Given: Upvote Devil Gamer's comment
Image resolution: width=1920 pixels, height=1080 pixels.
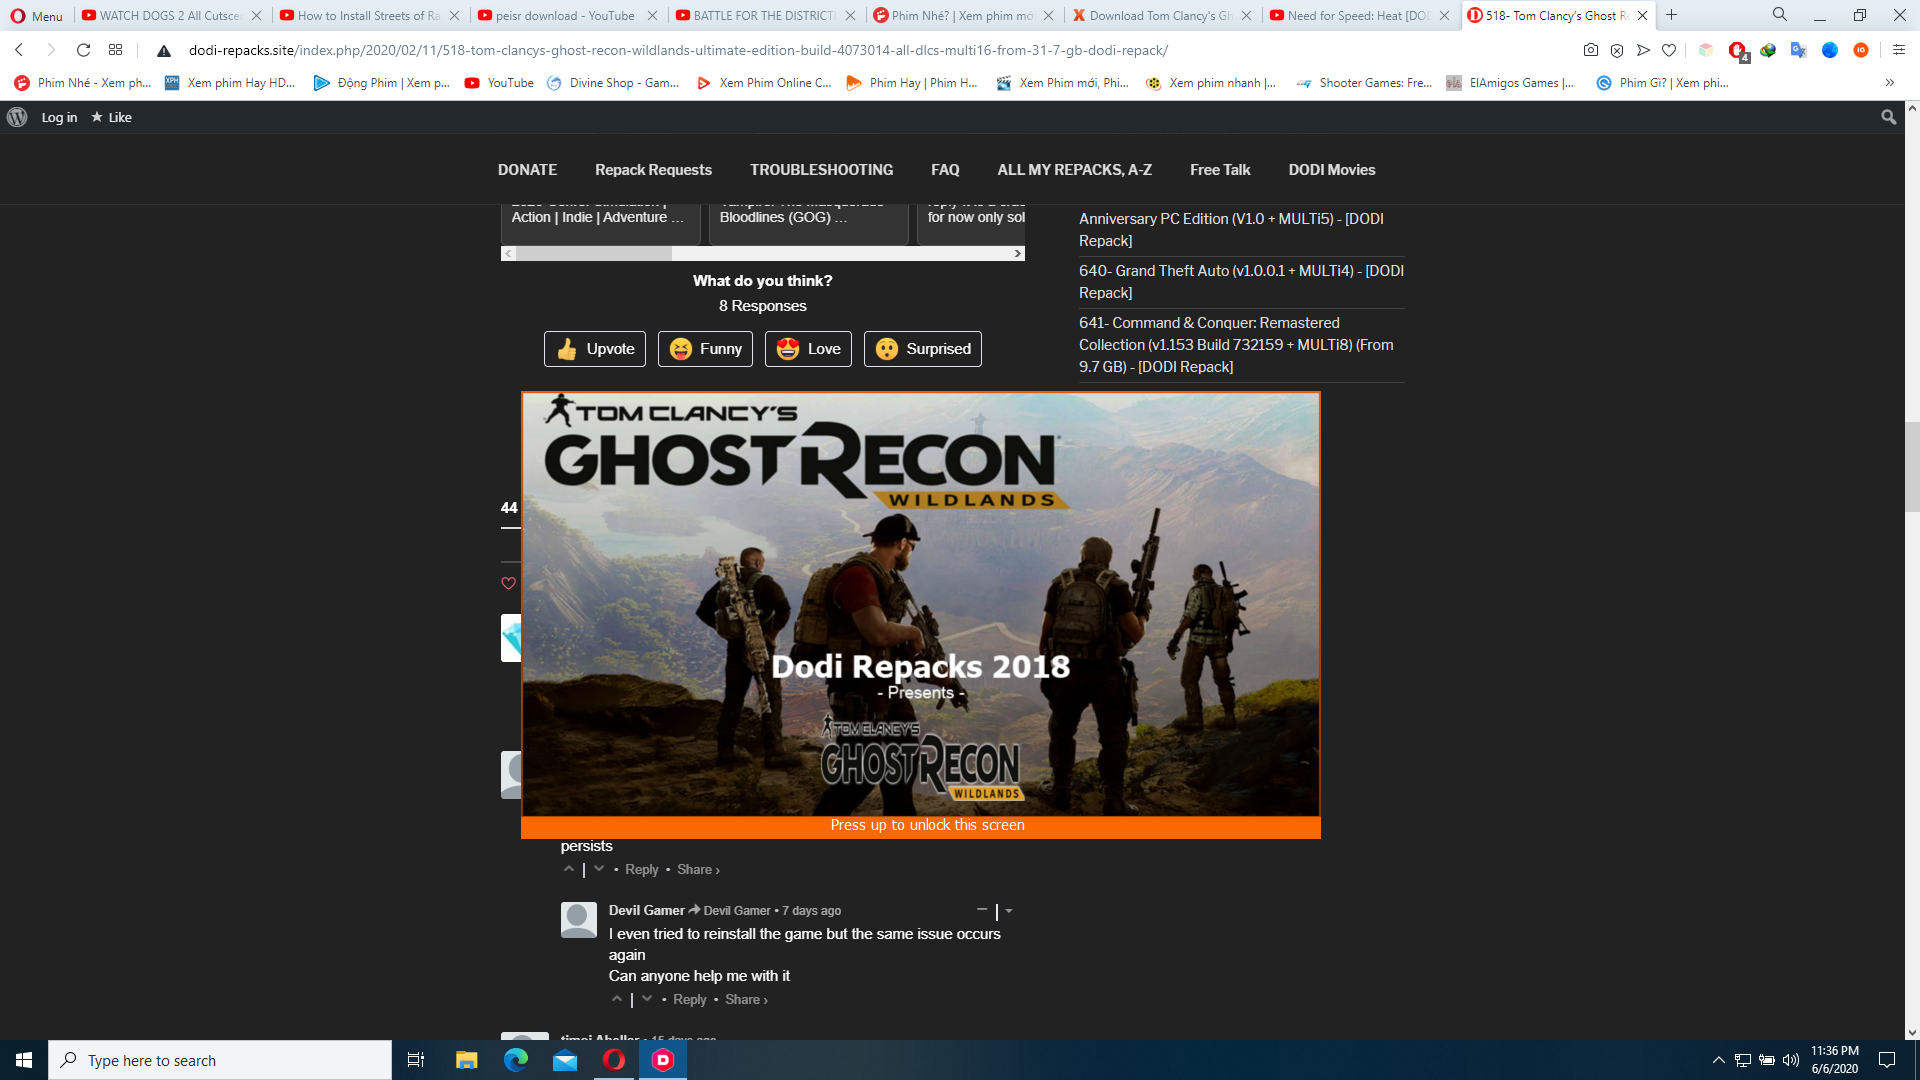Looking at the screenshot, I should pos(616,999).
